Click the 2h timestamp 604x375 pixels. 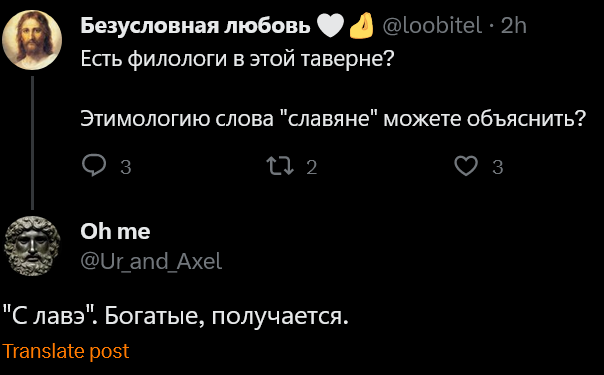click(x=513, y=26)
